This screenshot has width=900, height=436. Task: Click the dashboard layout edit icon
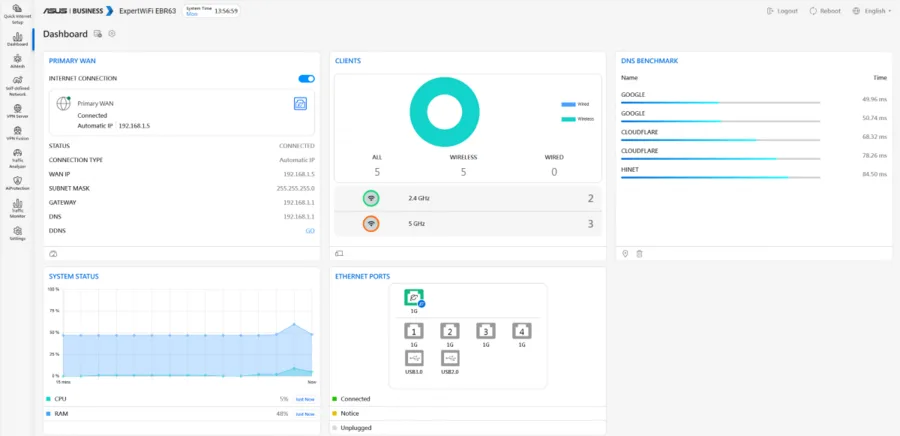click(98, 34)
